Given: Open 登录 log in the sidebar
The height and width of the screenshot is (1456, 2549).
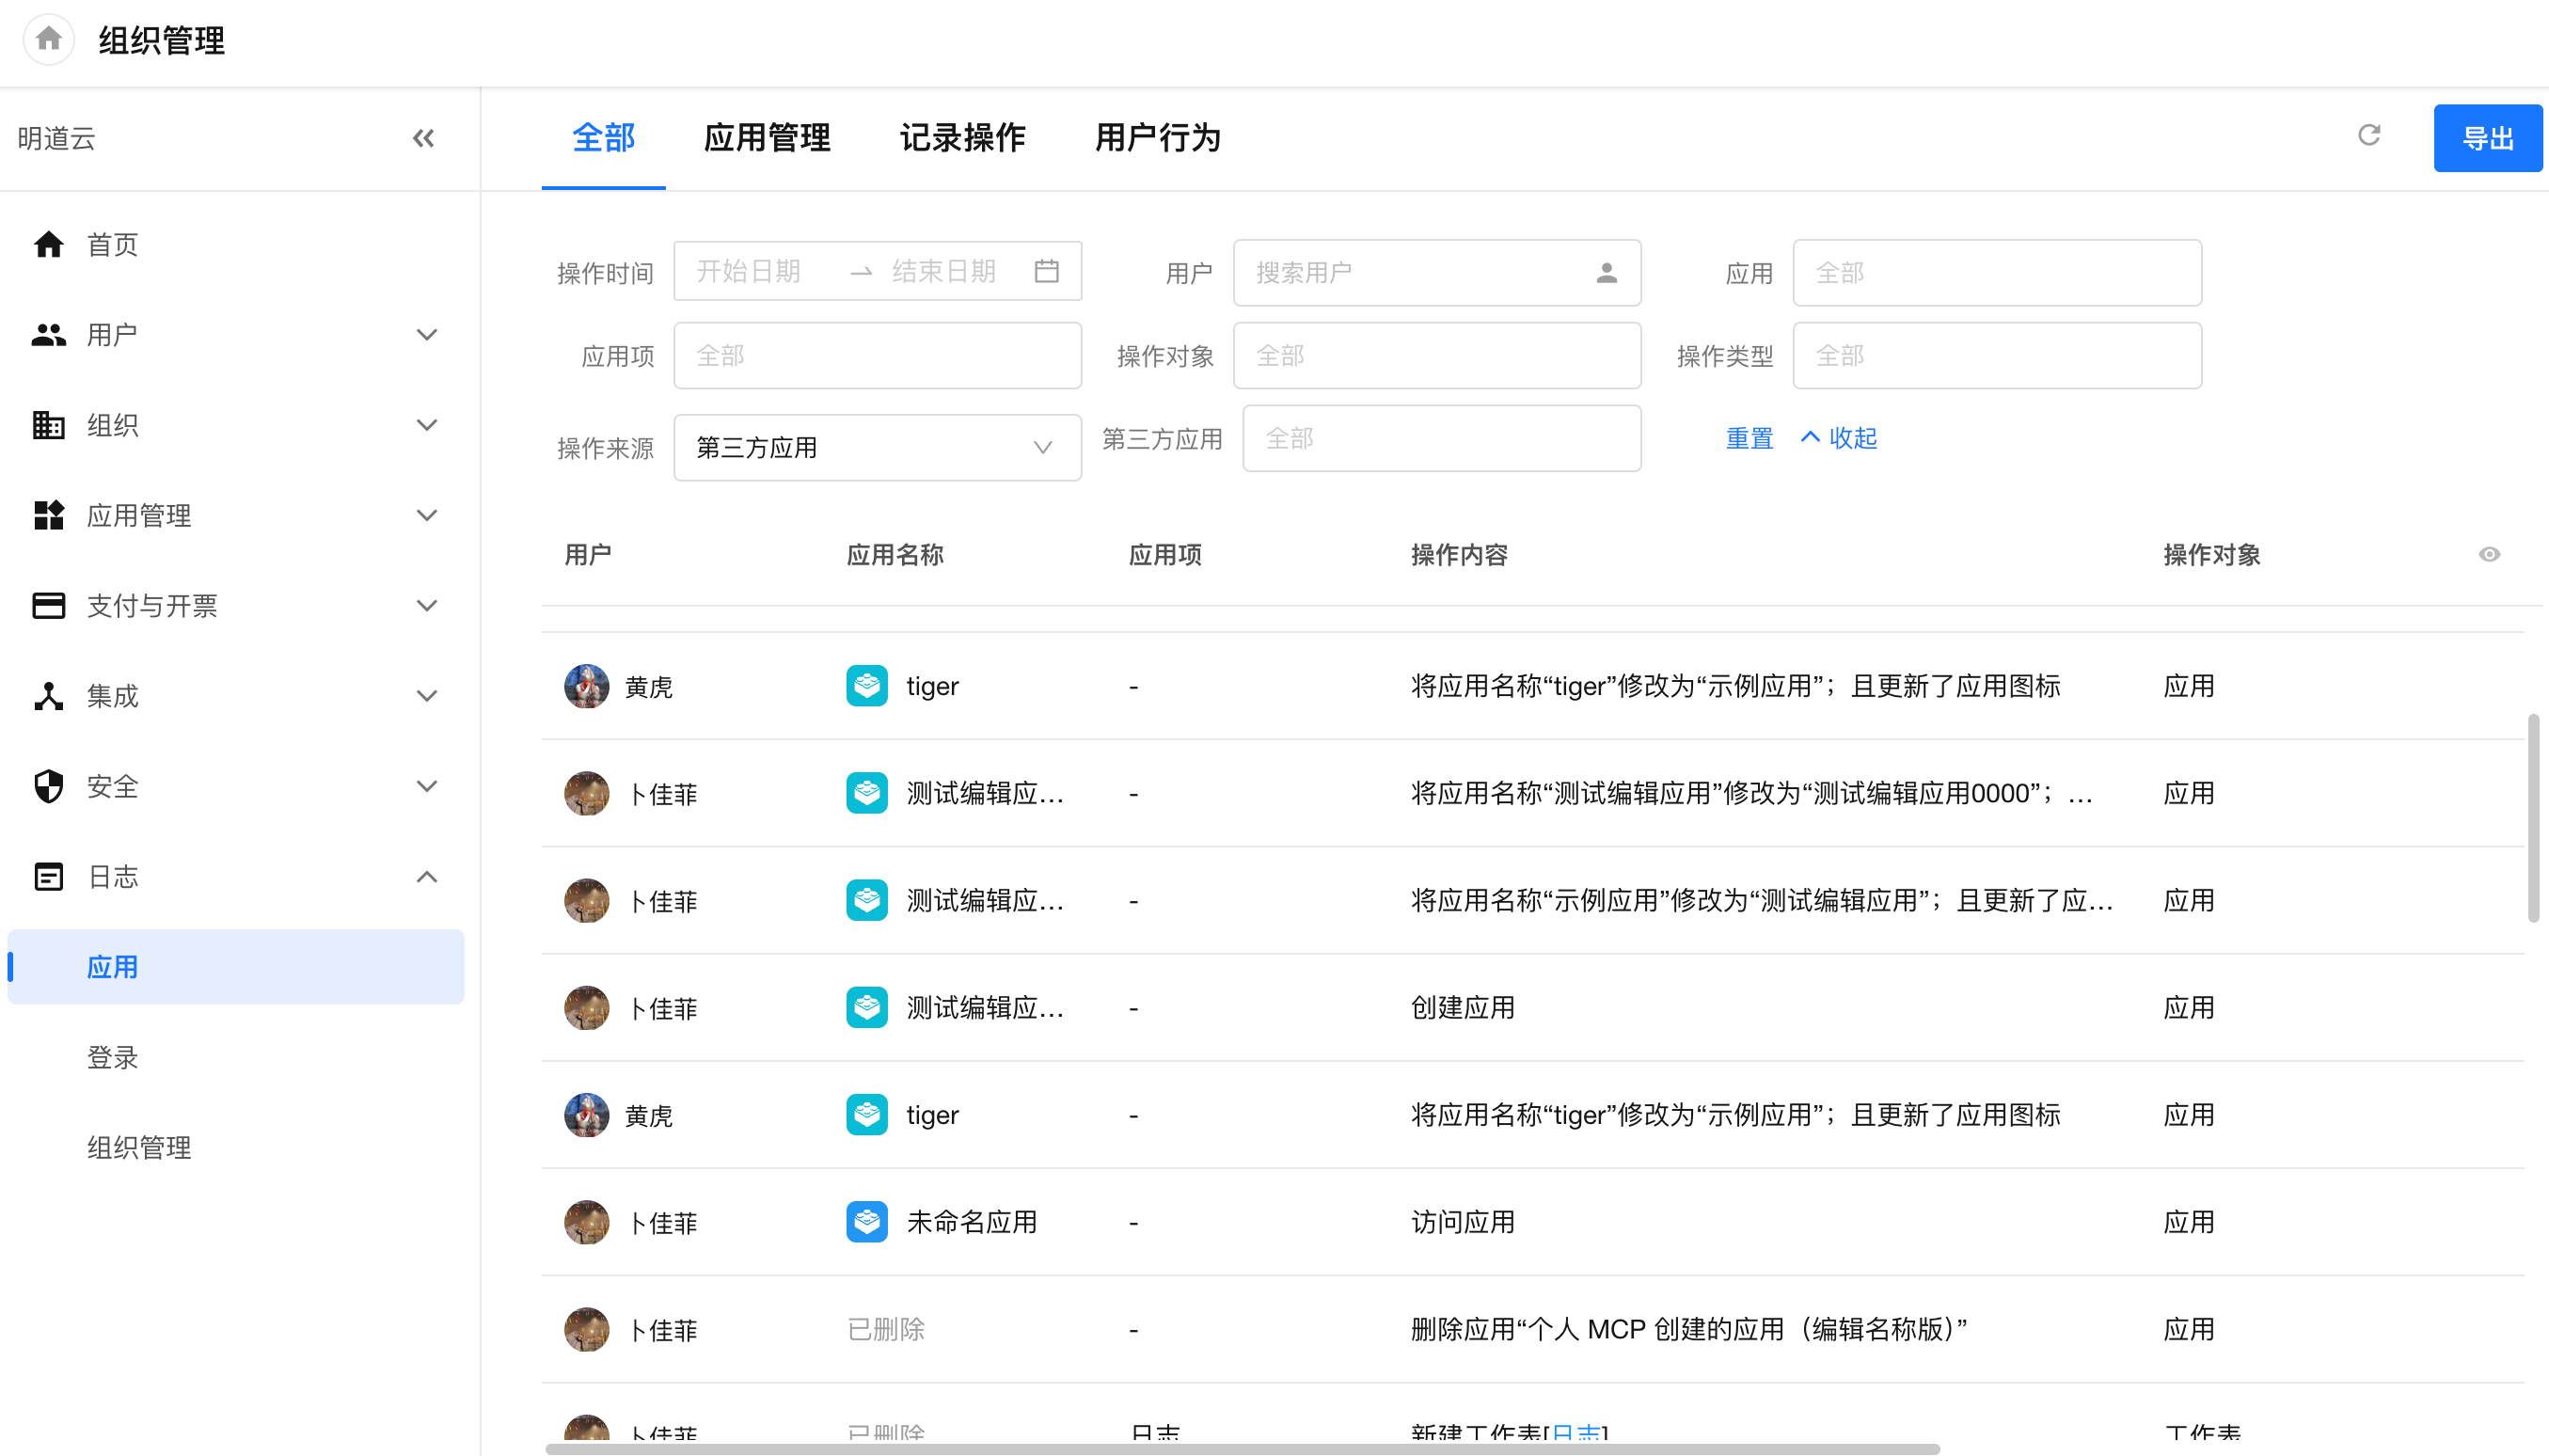Looking at the screenshot, I should pyautogui.click(x=112, y=1057).
